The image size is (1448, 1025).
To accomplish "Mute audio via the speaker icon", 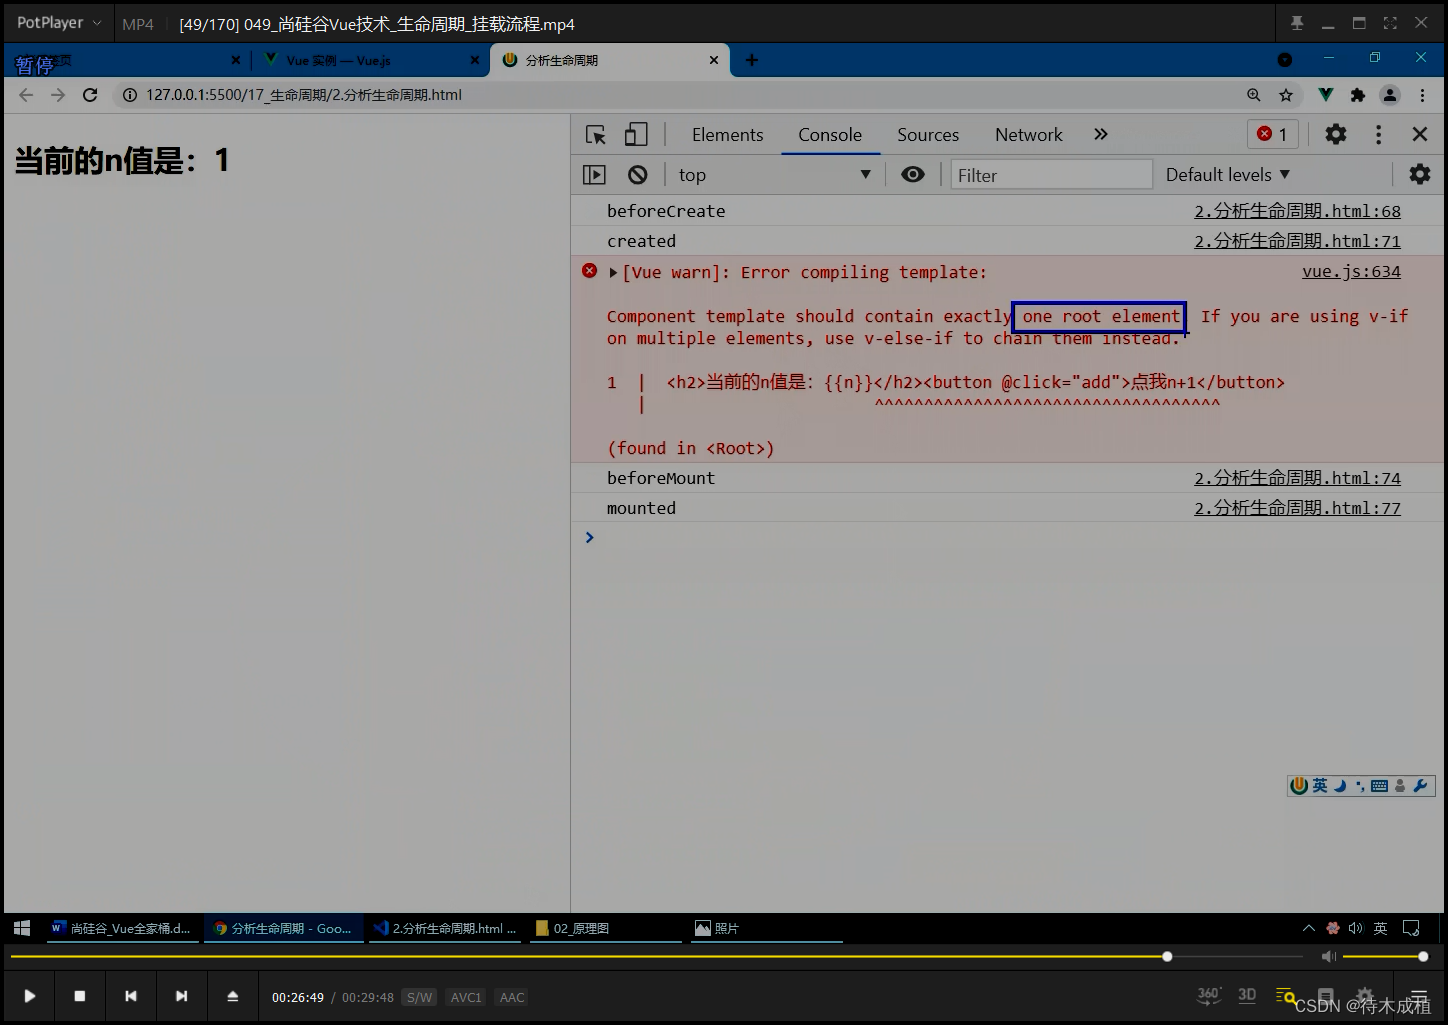I will pos(1328,957).
